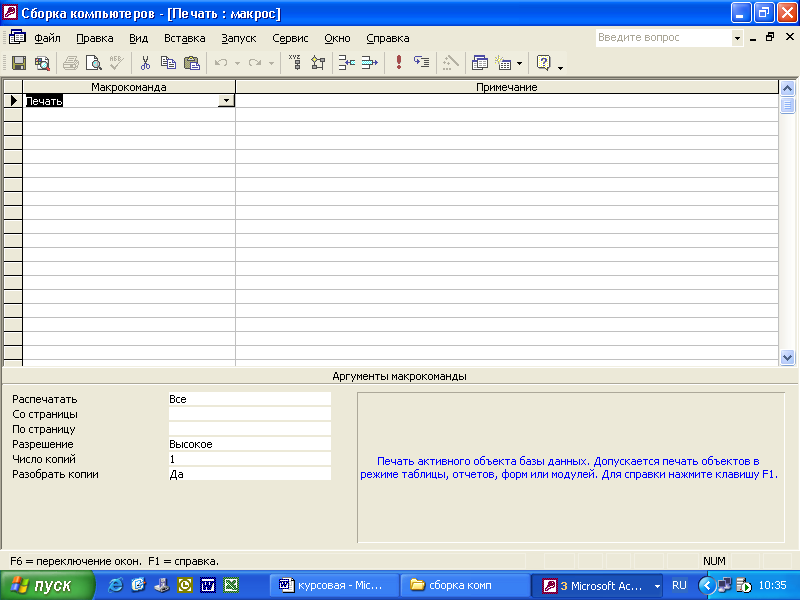Click the Макрокоманда column header
The image size is (800, 600).
coord(129,87)
